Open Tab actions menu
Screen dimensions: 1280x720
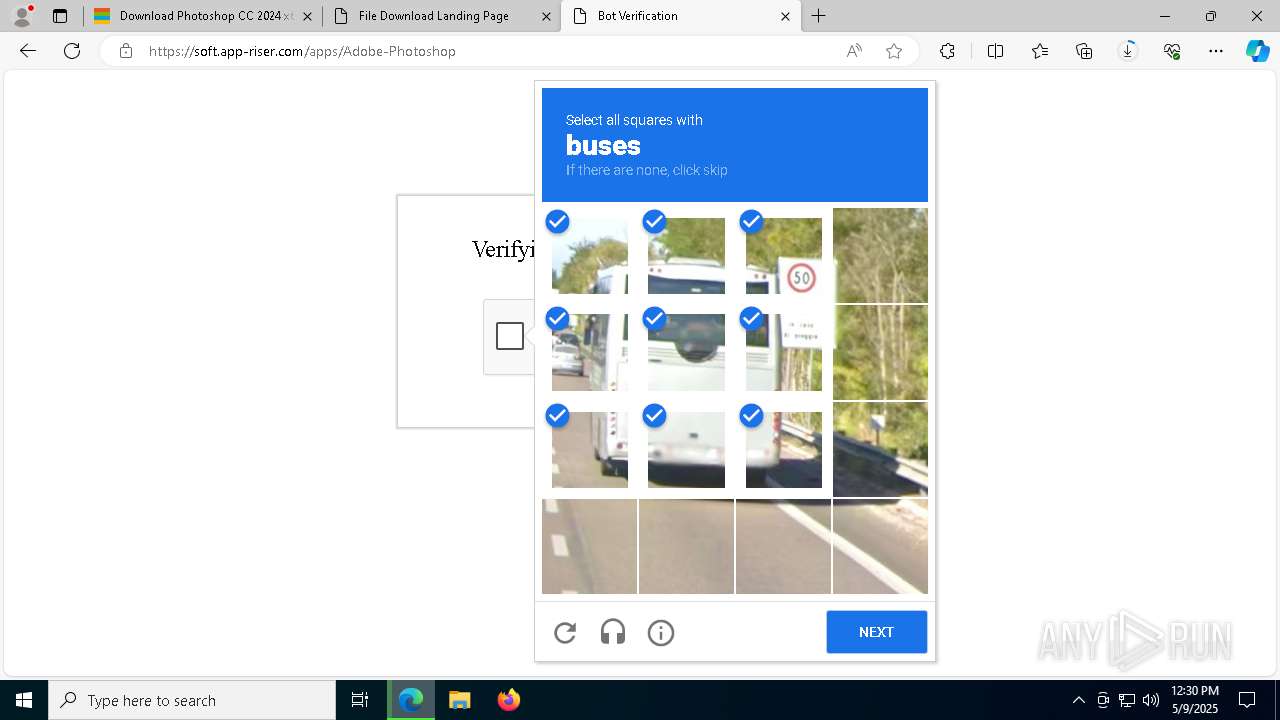pyautogui.click(x=60, y=16)
